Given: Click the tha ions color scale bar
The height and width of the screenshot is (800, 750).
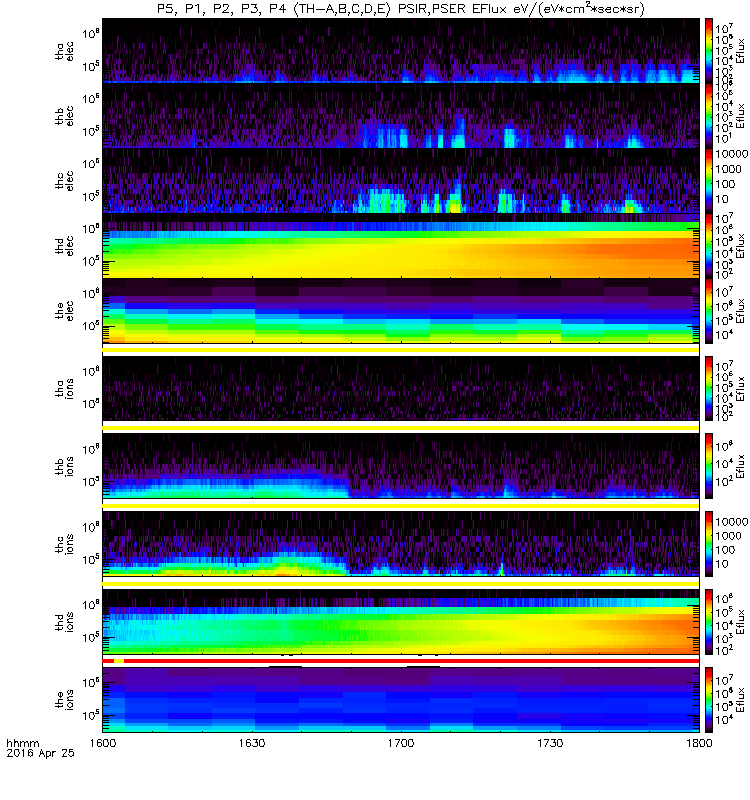Looking at the screenshot, I should [x=709, y=388].
